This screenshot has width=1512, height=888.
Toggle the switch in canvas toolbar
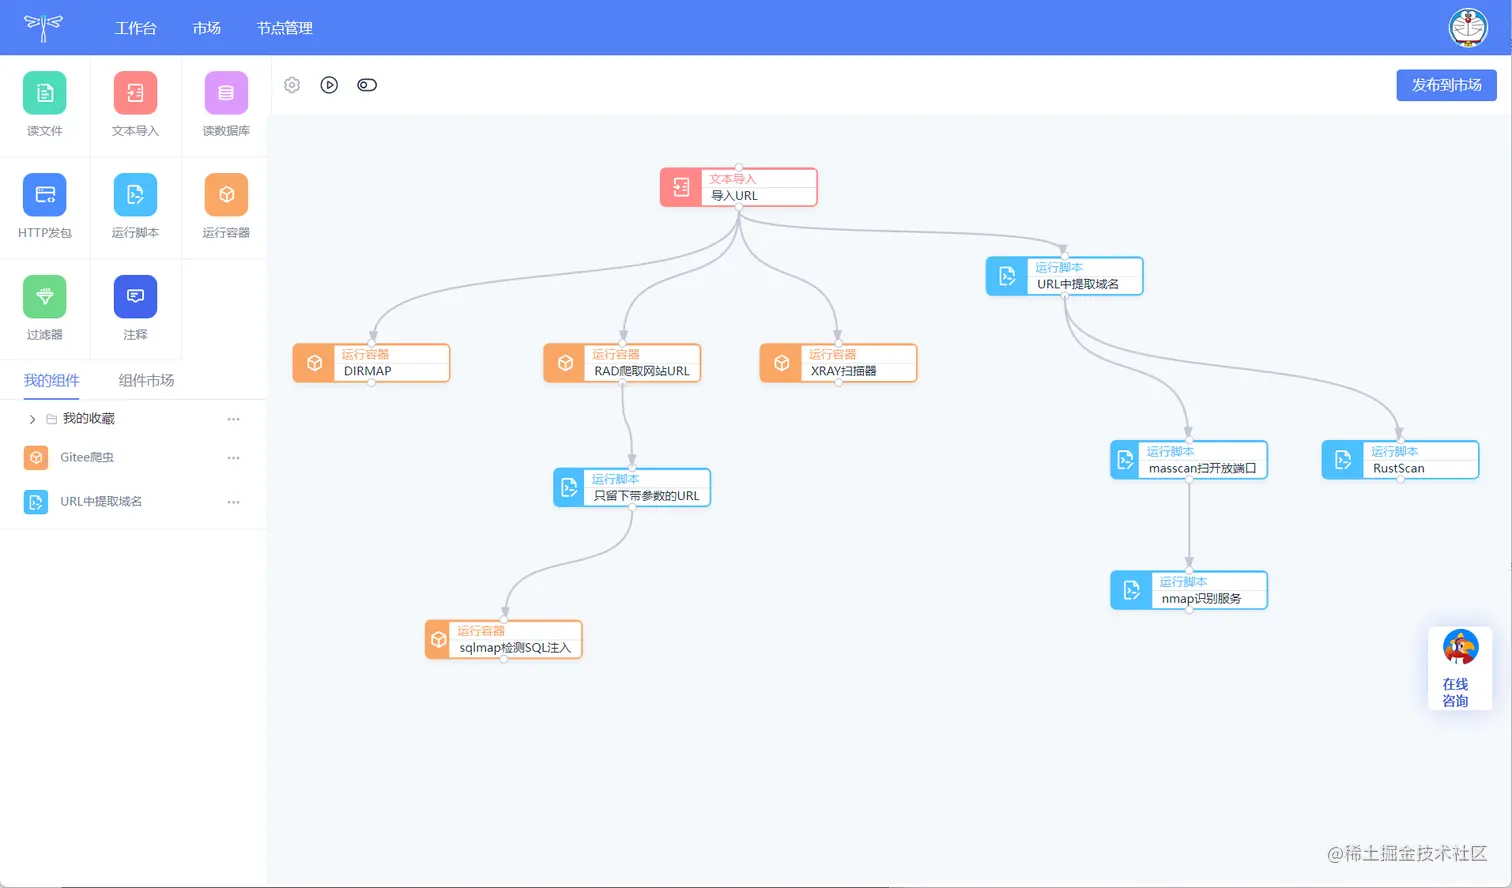367,85
